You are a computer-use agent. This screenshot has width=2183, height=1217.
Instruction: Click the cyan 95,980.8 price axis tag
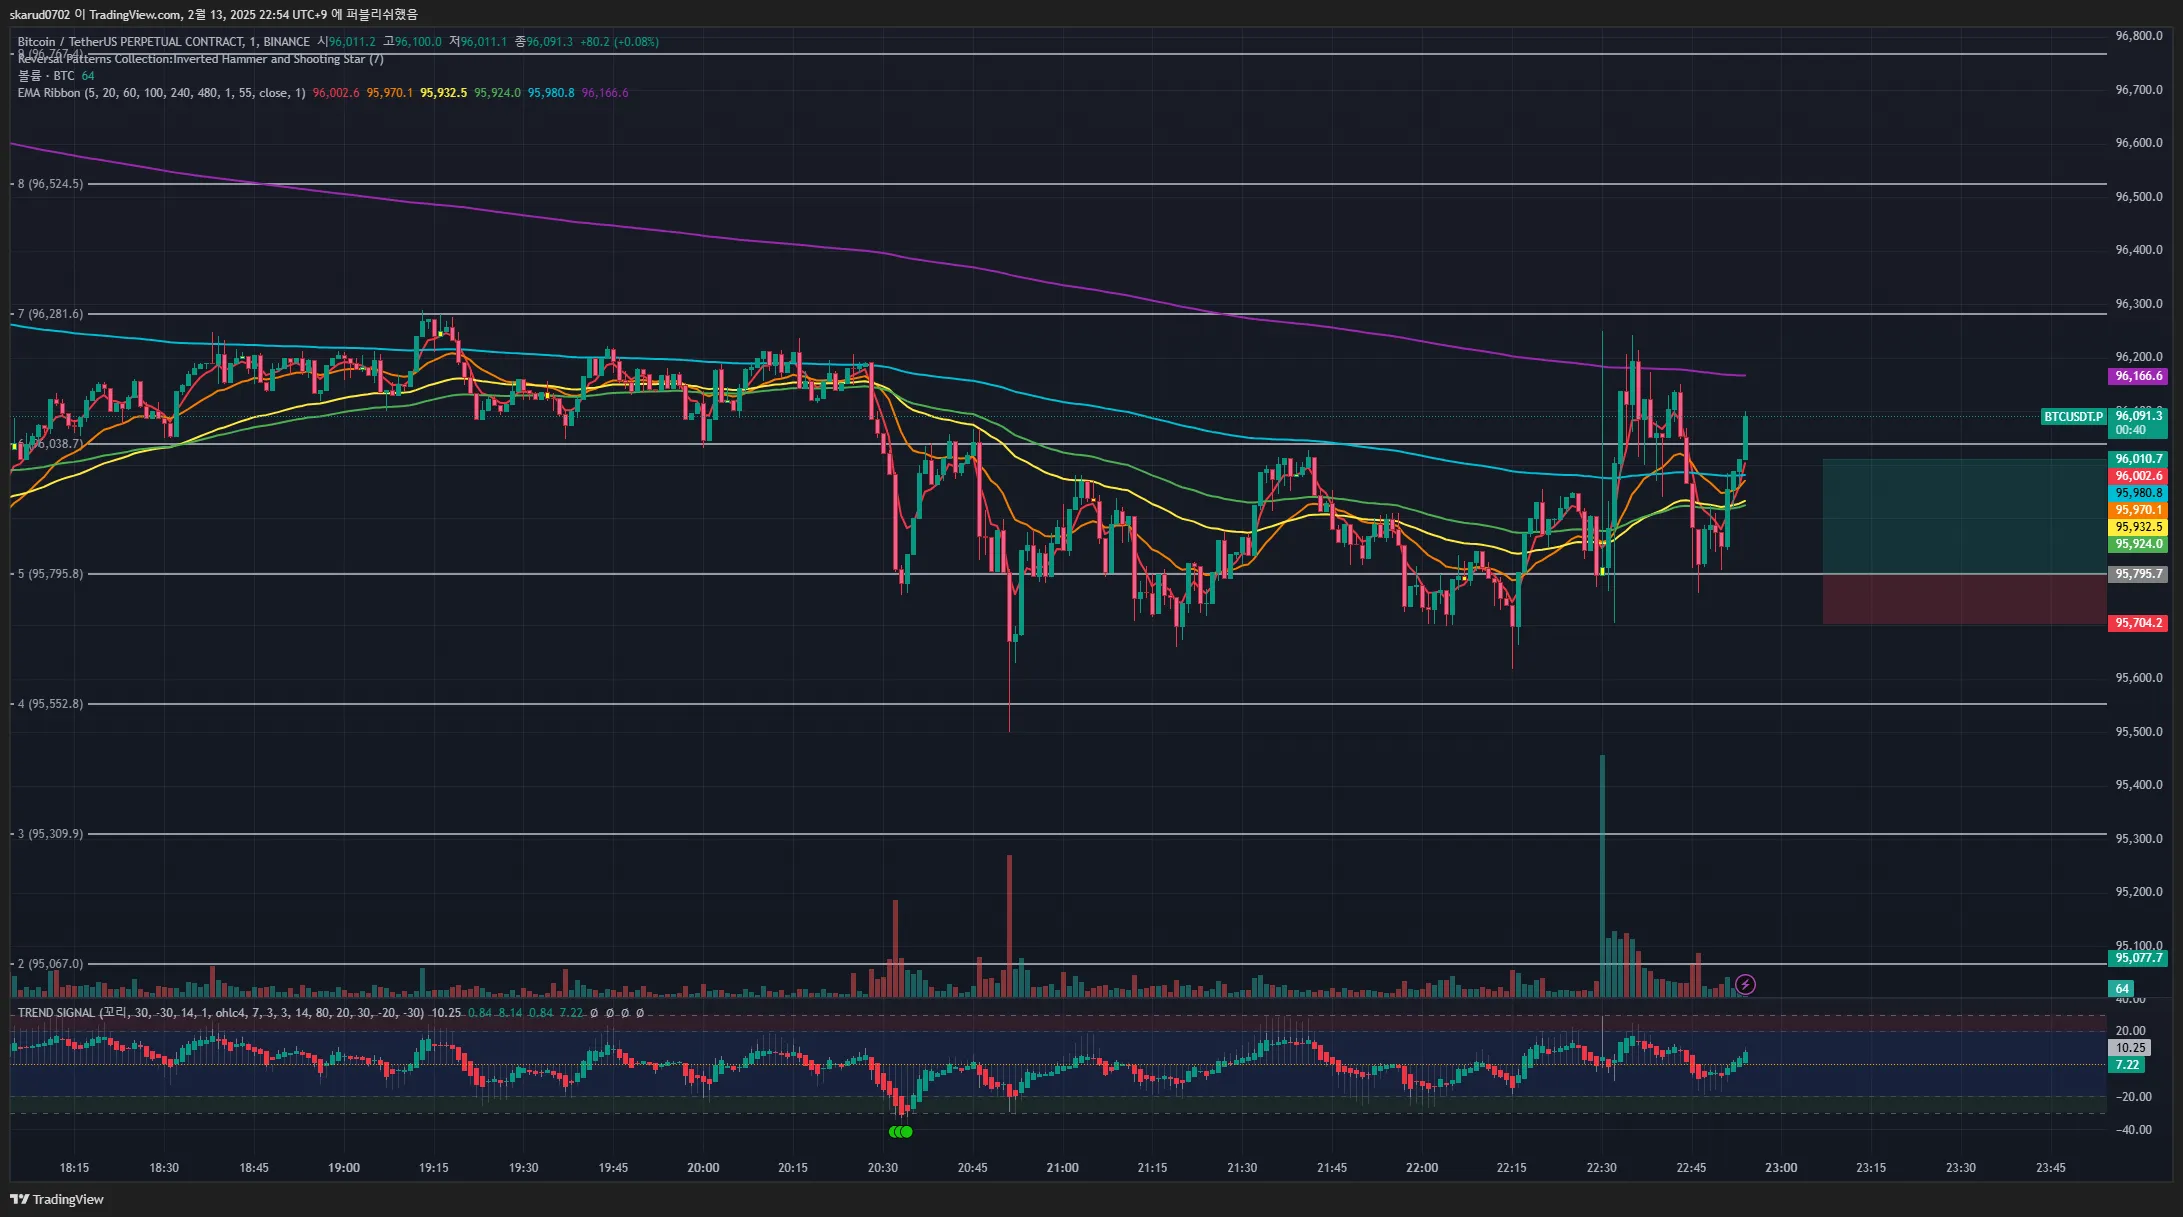[2138, 493]
